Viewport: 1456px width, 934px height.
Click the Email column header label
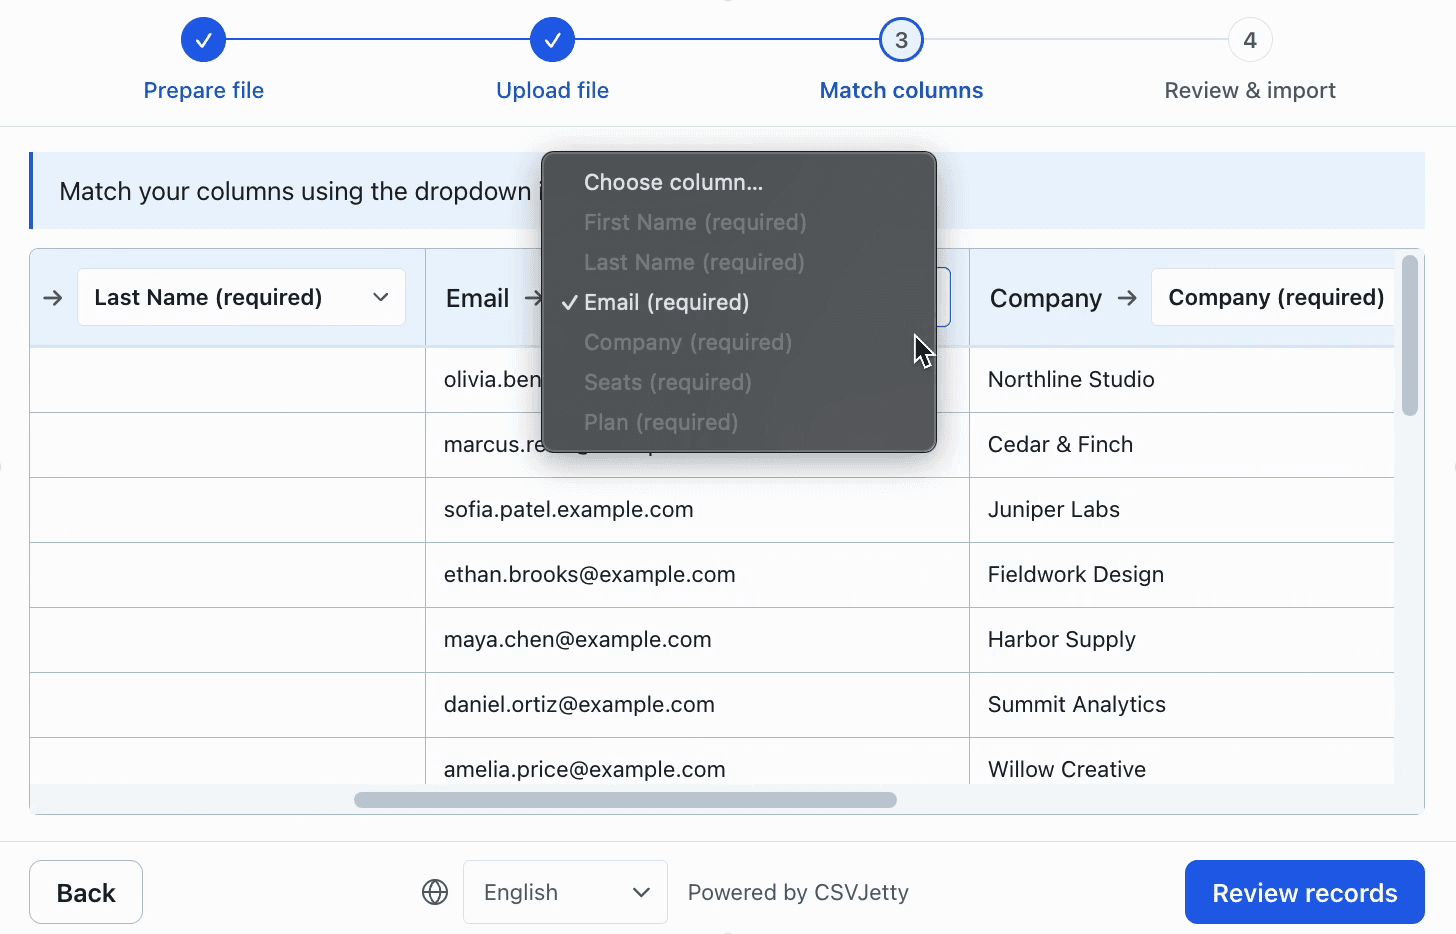point(477,298)
